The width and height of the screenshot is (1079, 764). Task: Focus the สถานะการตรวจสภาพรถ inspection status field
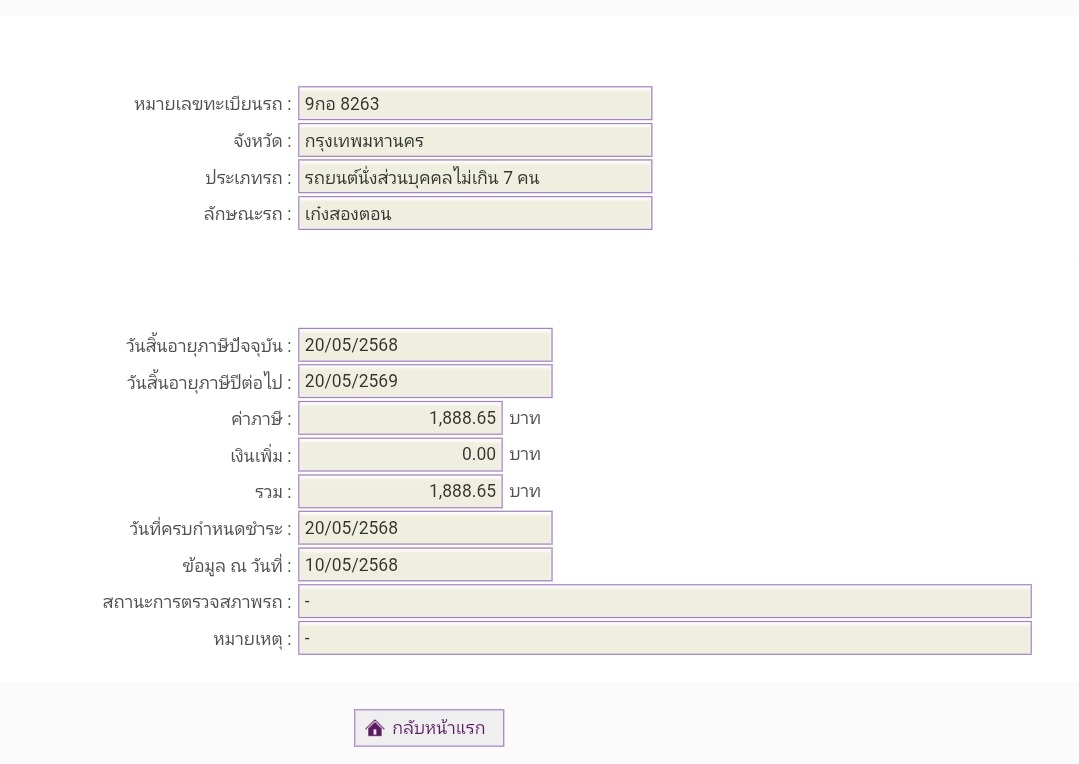[664, 601]
